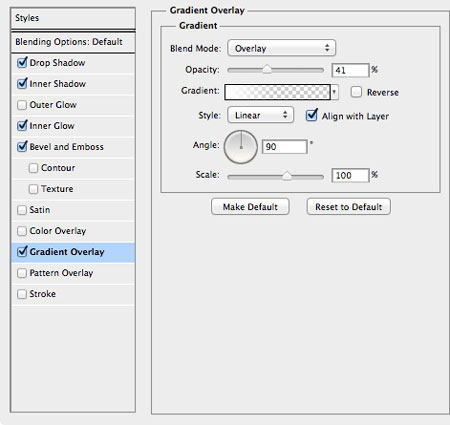Screen dimensions: 450x425
Task: Enable the Outer Glow checkbox
Action: [x=22, y=105]
